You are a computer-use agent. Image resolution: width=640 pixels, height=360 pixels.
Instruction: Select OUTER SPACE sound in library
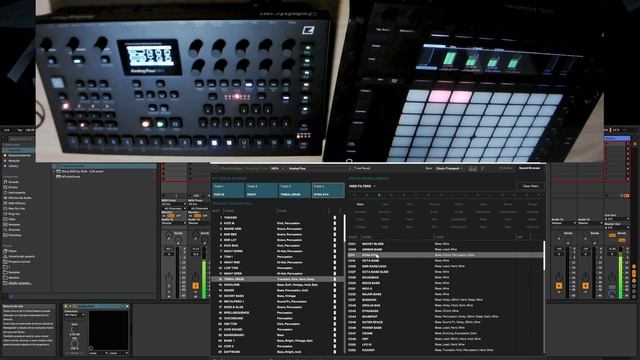(445, 322)
